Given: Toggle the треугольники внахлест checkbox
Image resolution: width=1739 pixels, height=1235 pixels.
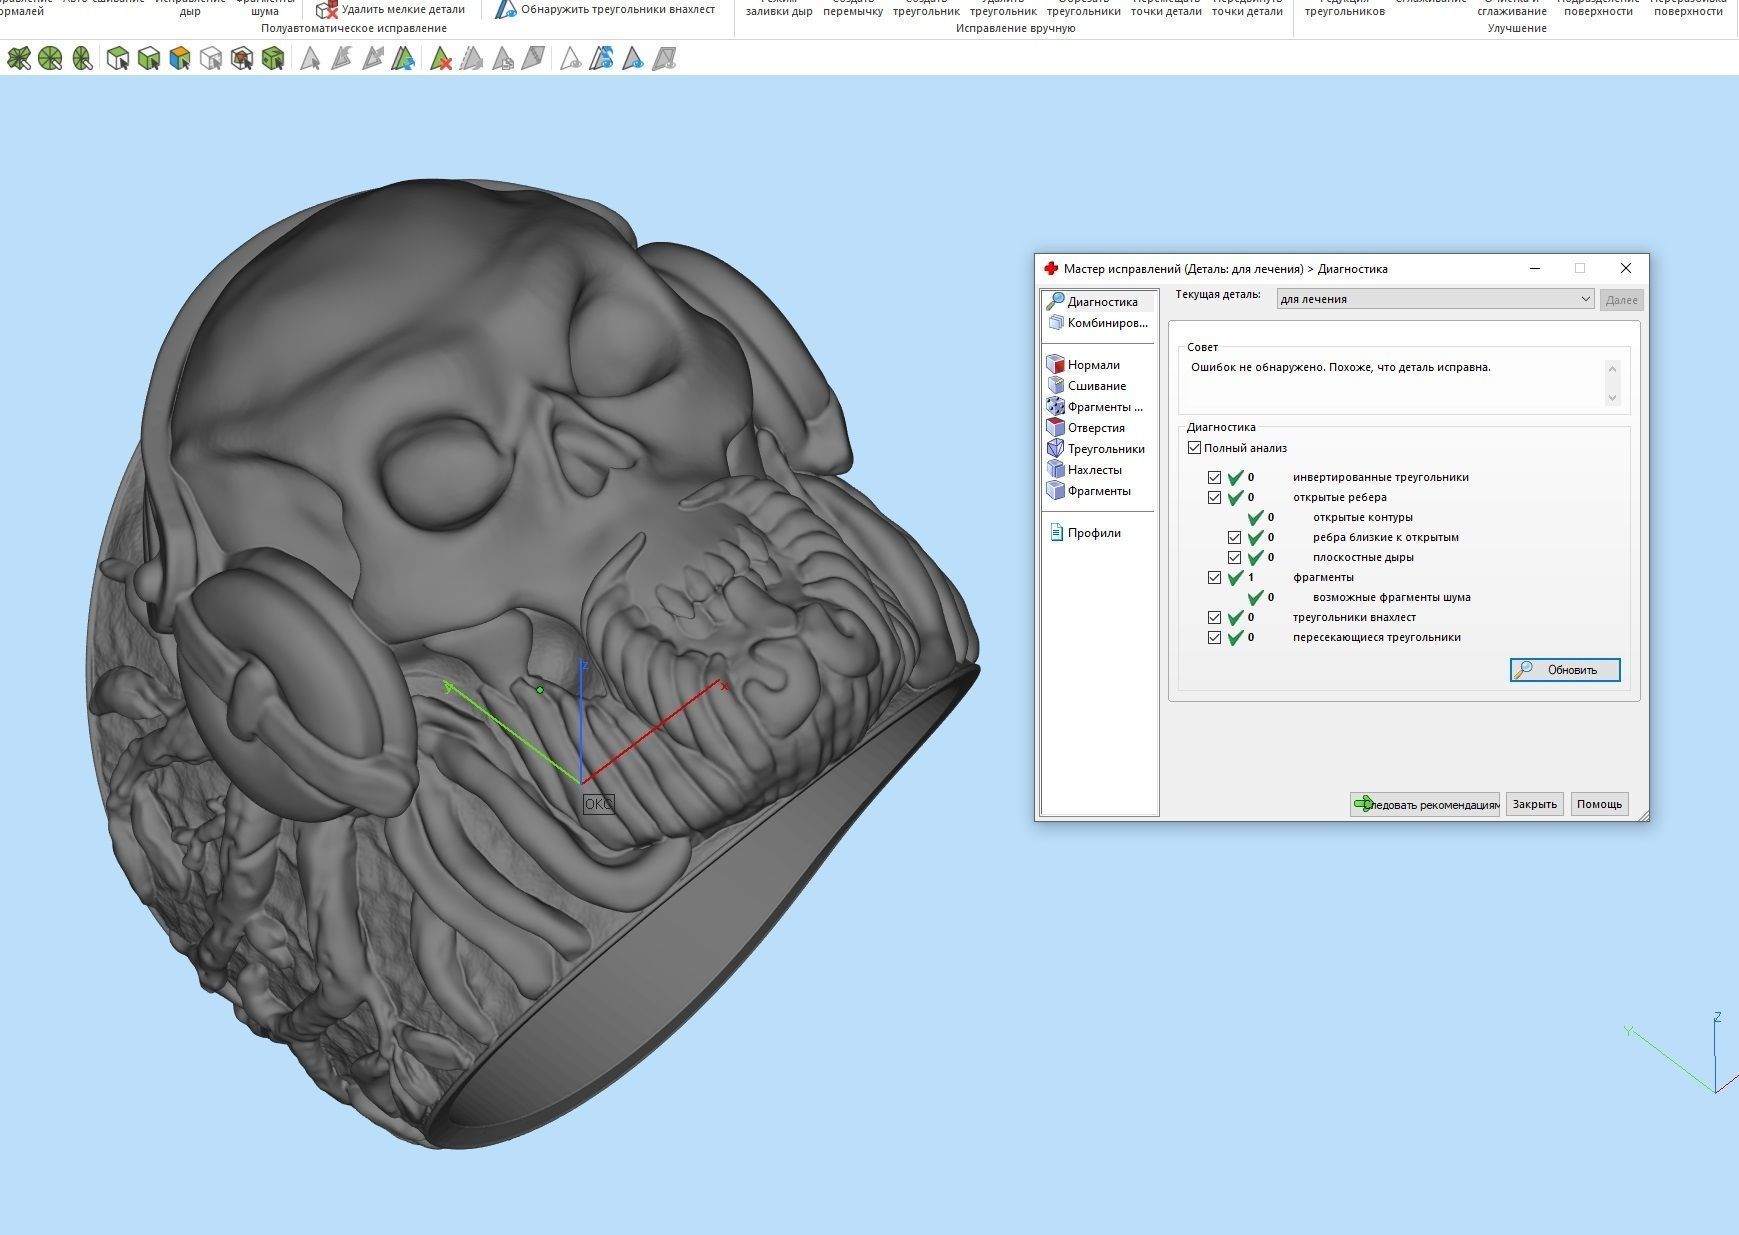Looking at the screenshot, I should coord(1214,617).
